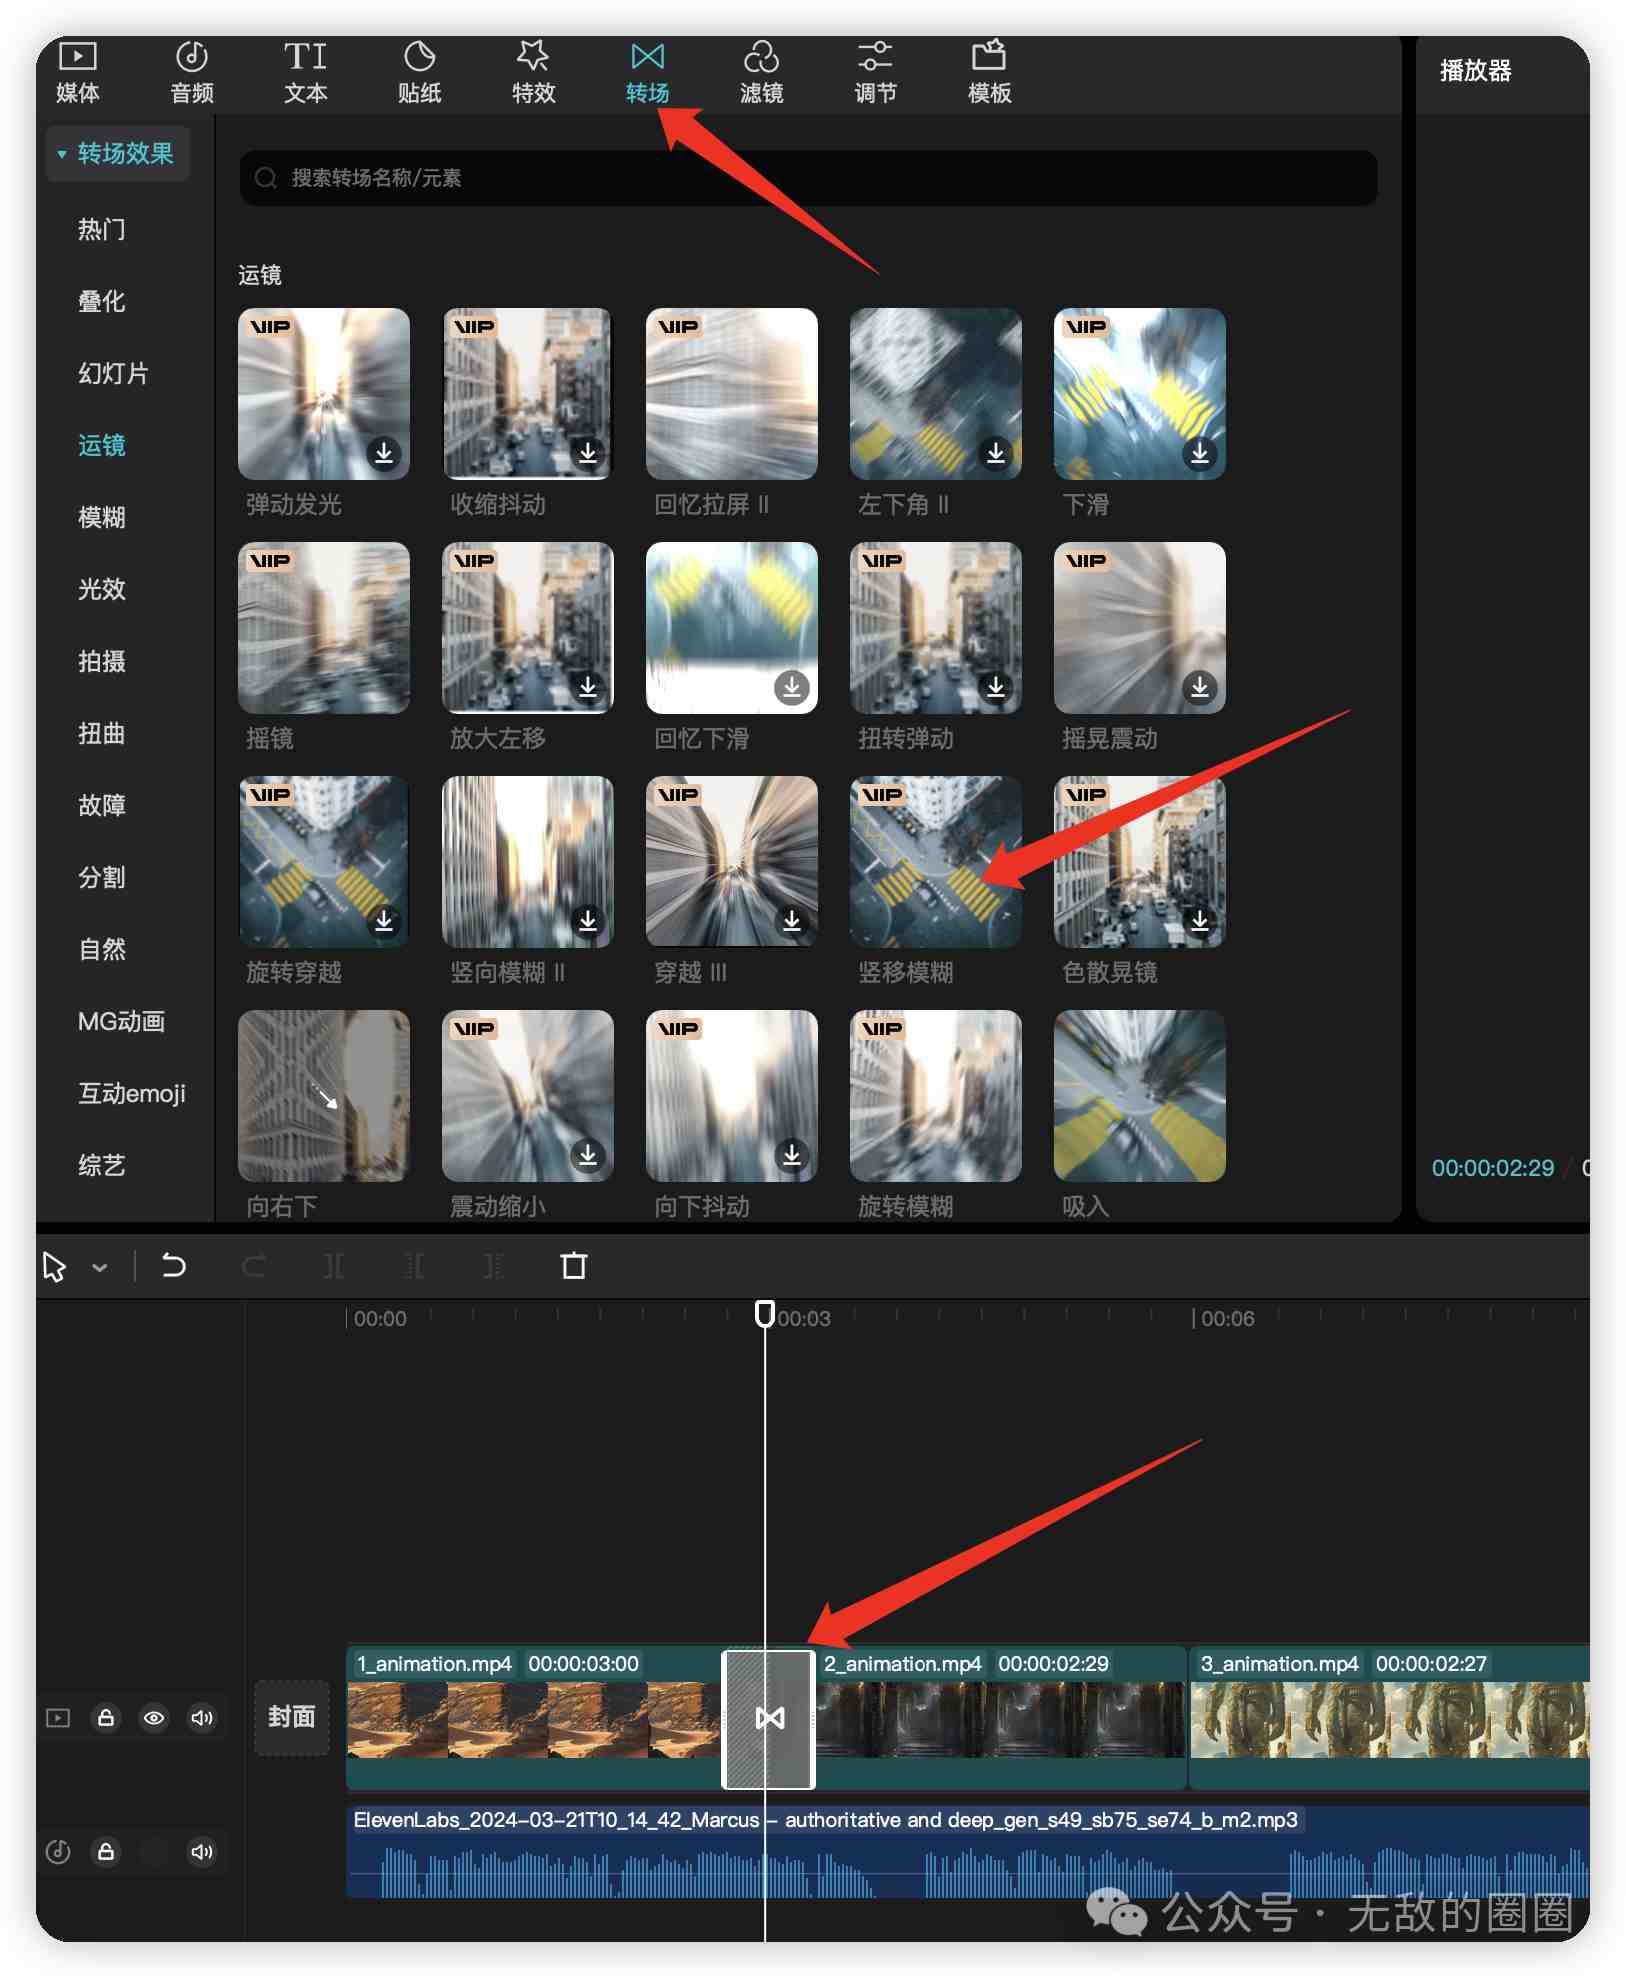Click the 封面 cover button
Viewport: 1626px width, 1978px height.
point(291,1717)
